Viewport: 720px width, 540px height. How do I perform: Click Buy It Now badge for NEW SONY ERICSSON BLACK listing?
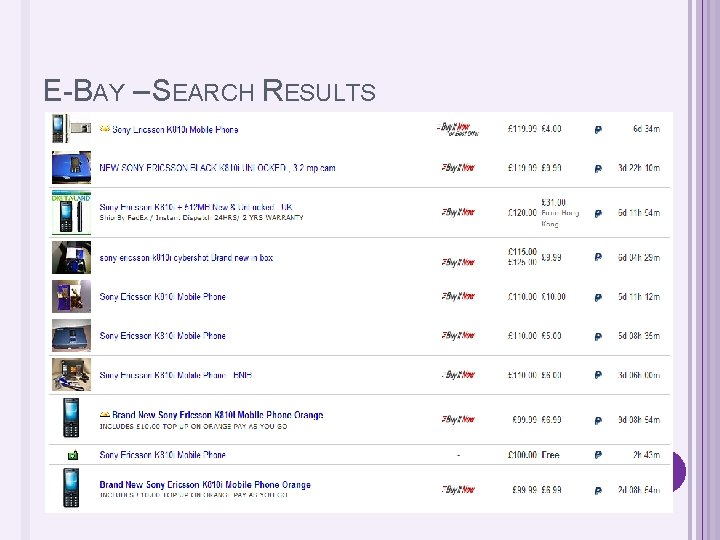pos(458,168)
